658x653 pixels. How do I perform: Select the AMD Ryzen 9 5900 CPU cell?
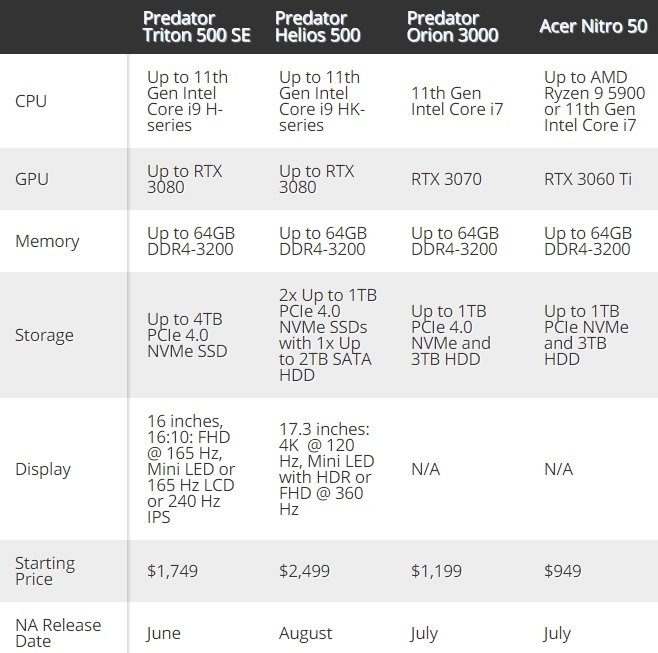point(589,101)
